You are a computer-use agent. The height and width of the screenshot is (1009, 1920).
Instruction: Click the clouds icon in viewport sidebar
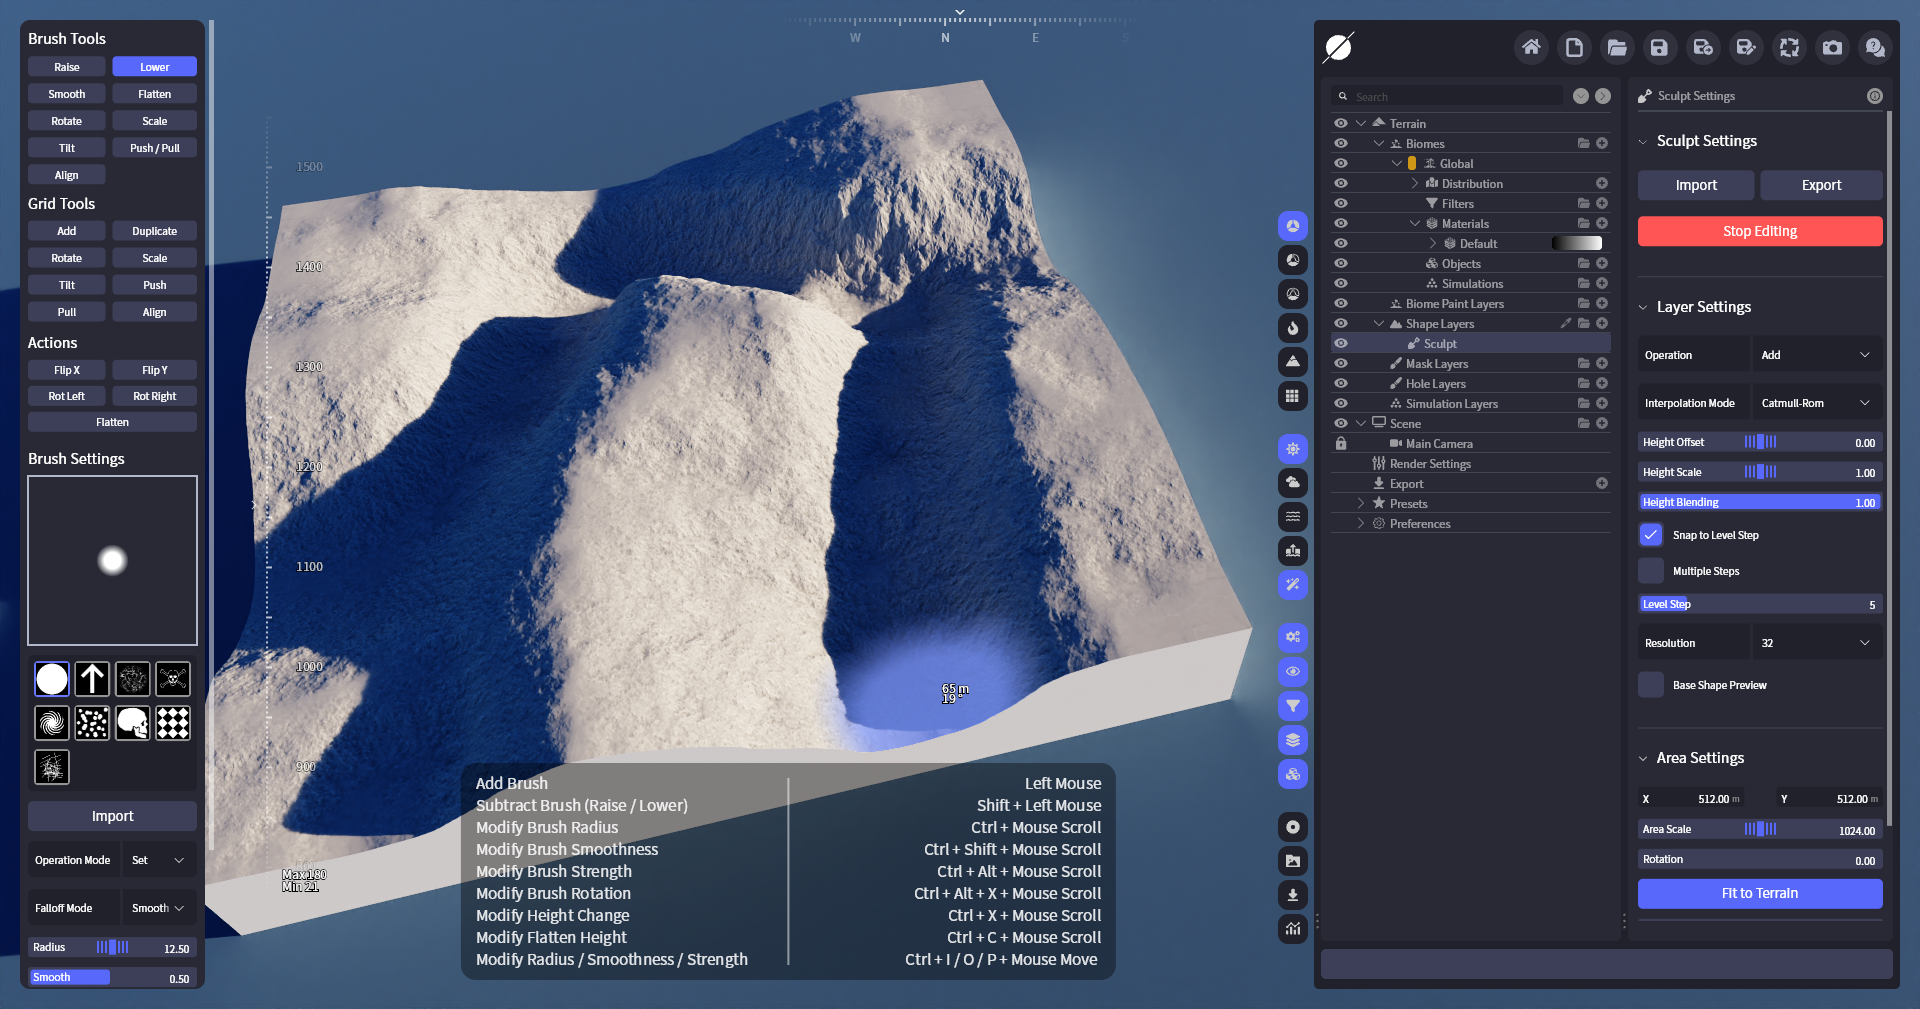coord(1293,483)
